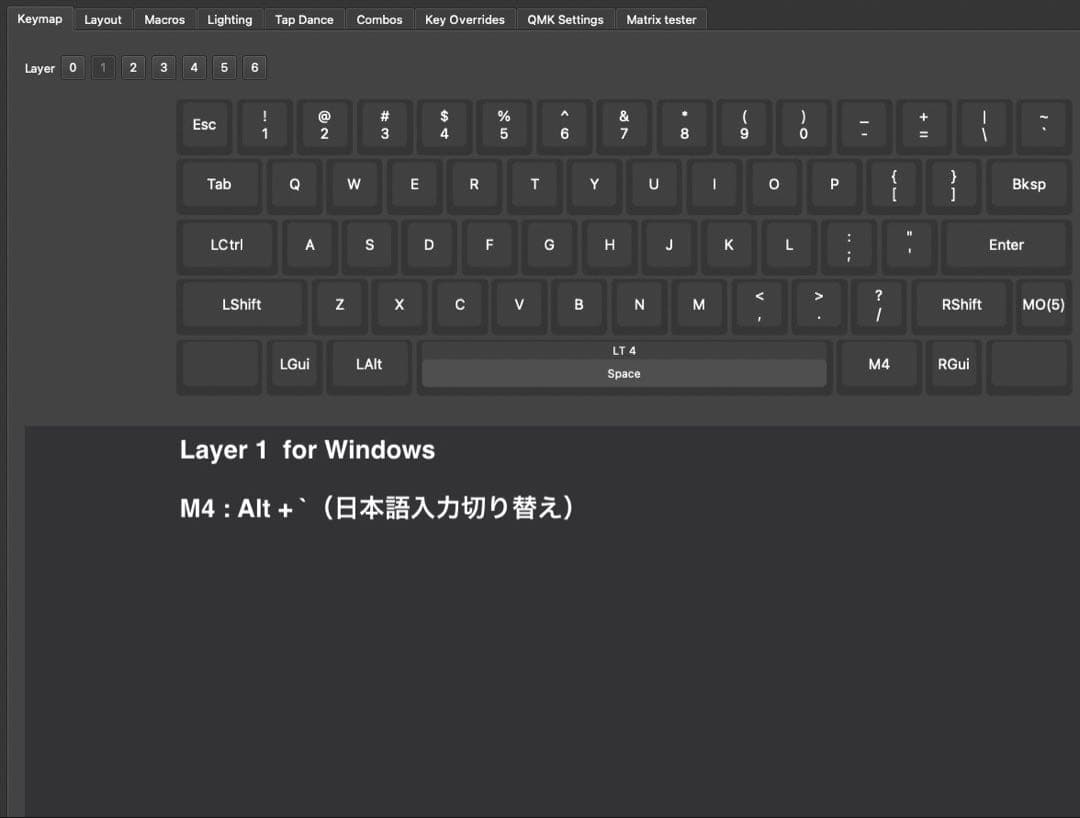Select the Layout tab
The height and width of the screenshot is (818, 1080).
(x=103, y=19)
